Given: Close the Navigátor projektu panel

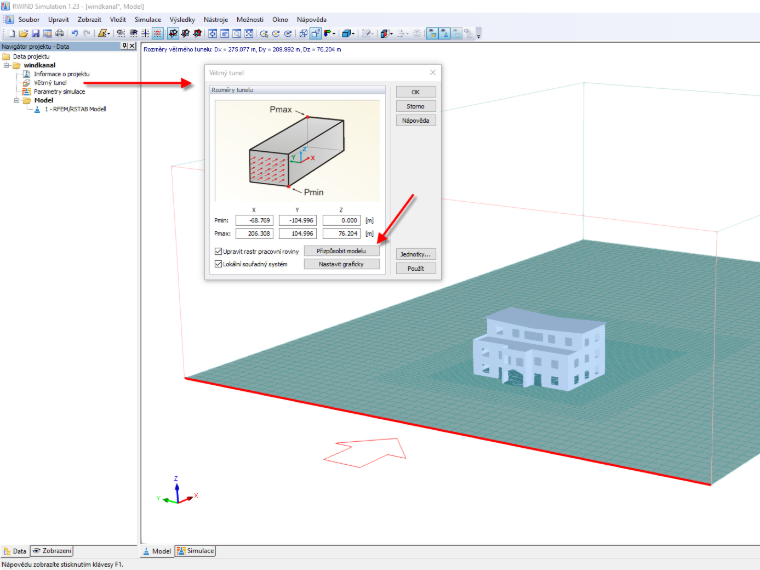Looking at the screenshot, I should [132, 46].
